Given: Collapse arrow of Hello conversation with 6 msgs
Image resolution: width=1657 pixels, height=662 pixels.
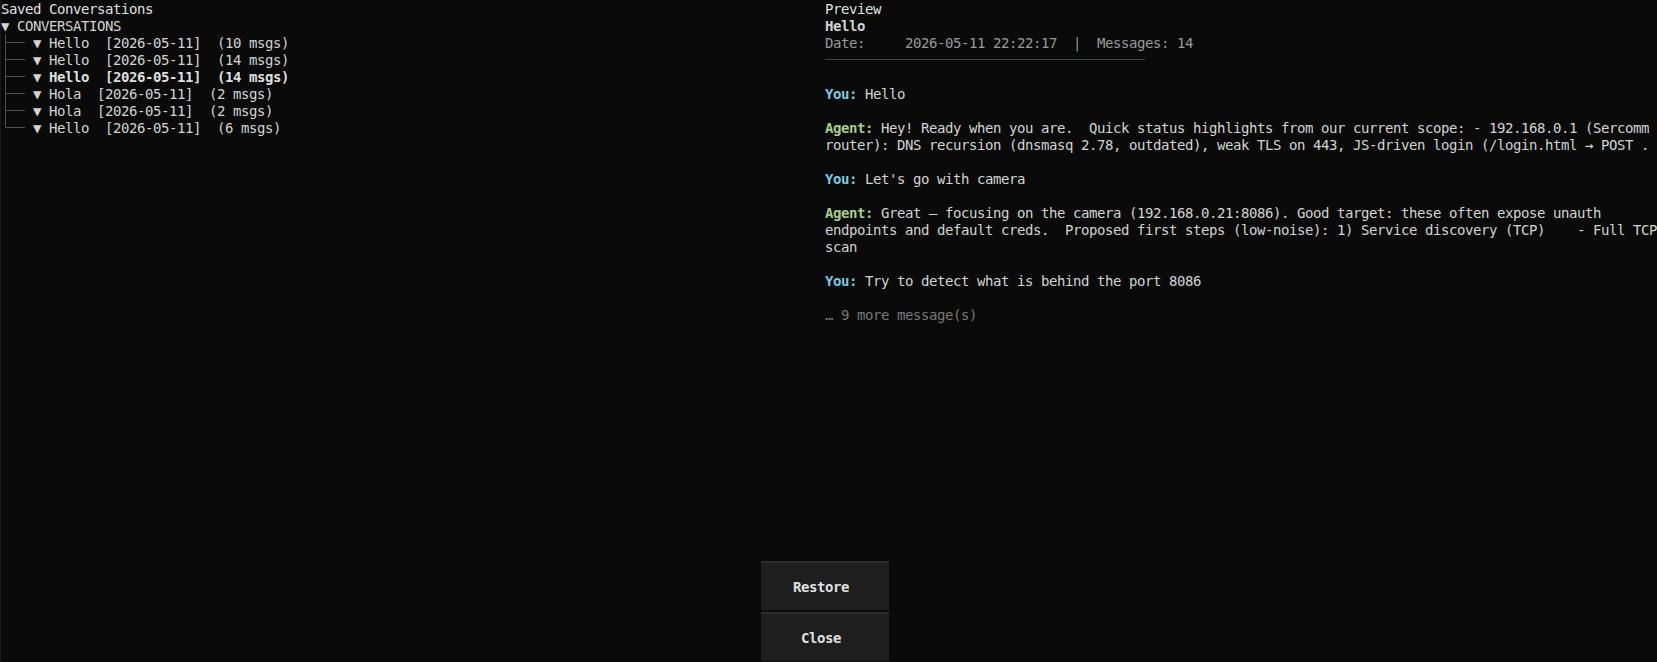Looking at the screenshot, I should [37, 129].
